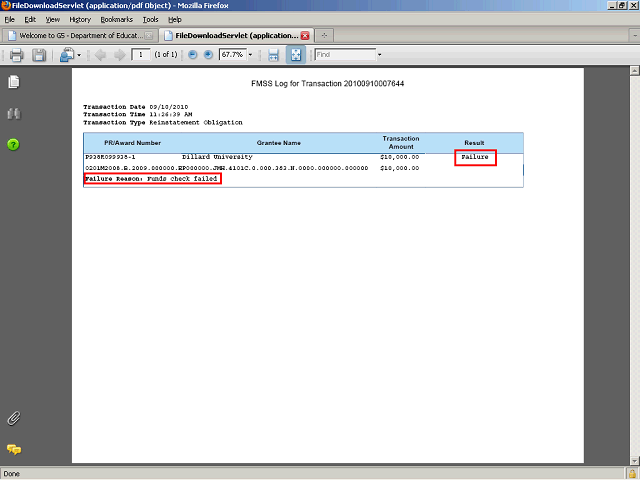Toggle the fit one full page icon

[x=296, y=55]
